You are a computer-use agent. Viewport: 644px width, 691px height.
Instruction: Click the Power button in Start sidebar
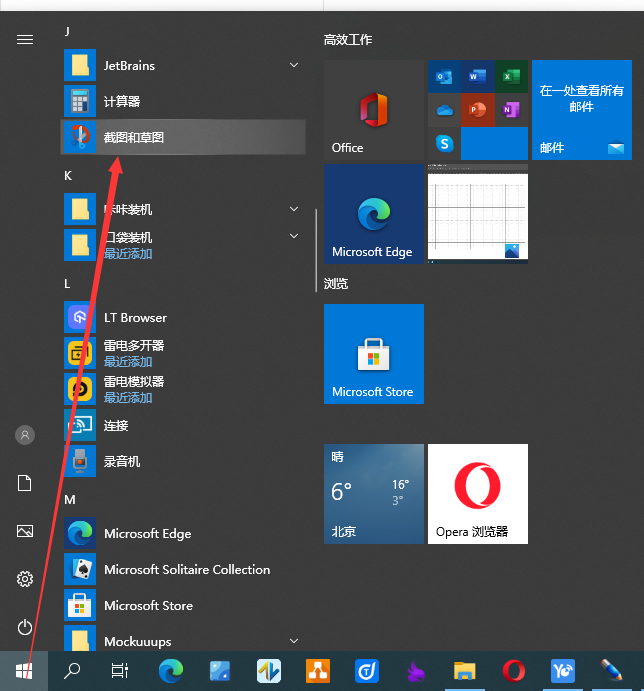click(x=25, y=627)
